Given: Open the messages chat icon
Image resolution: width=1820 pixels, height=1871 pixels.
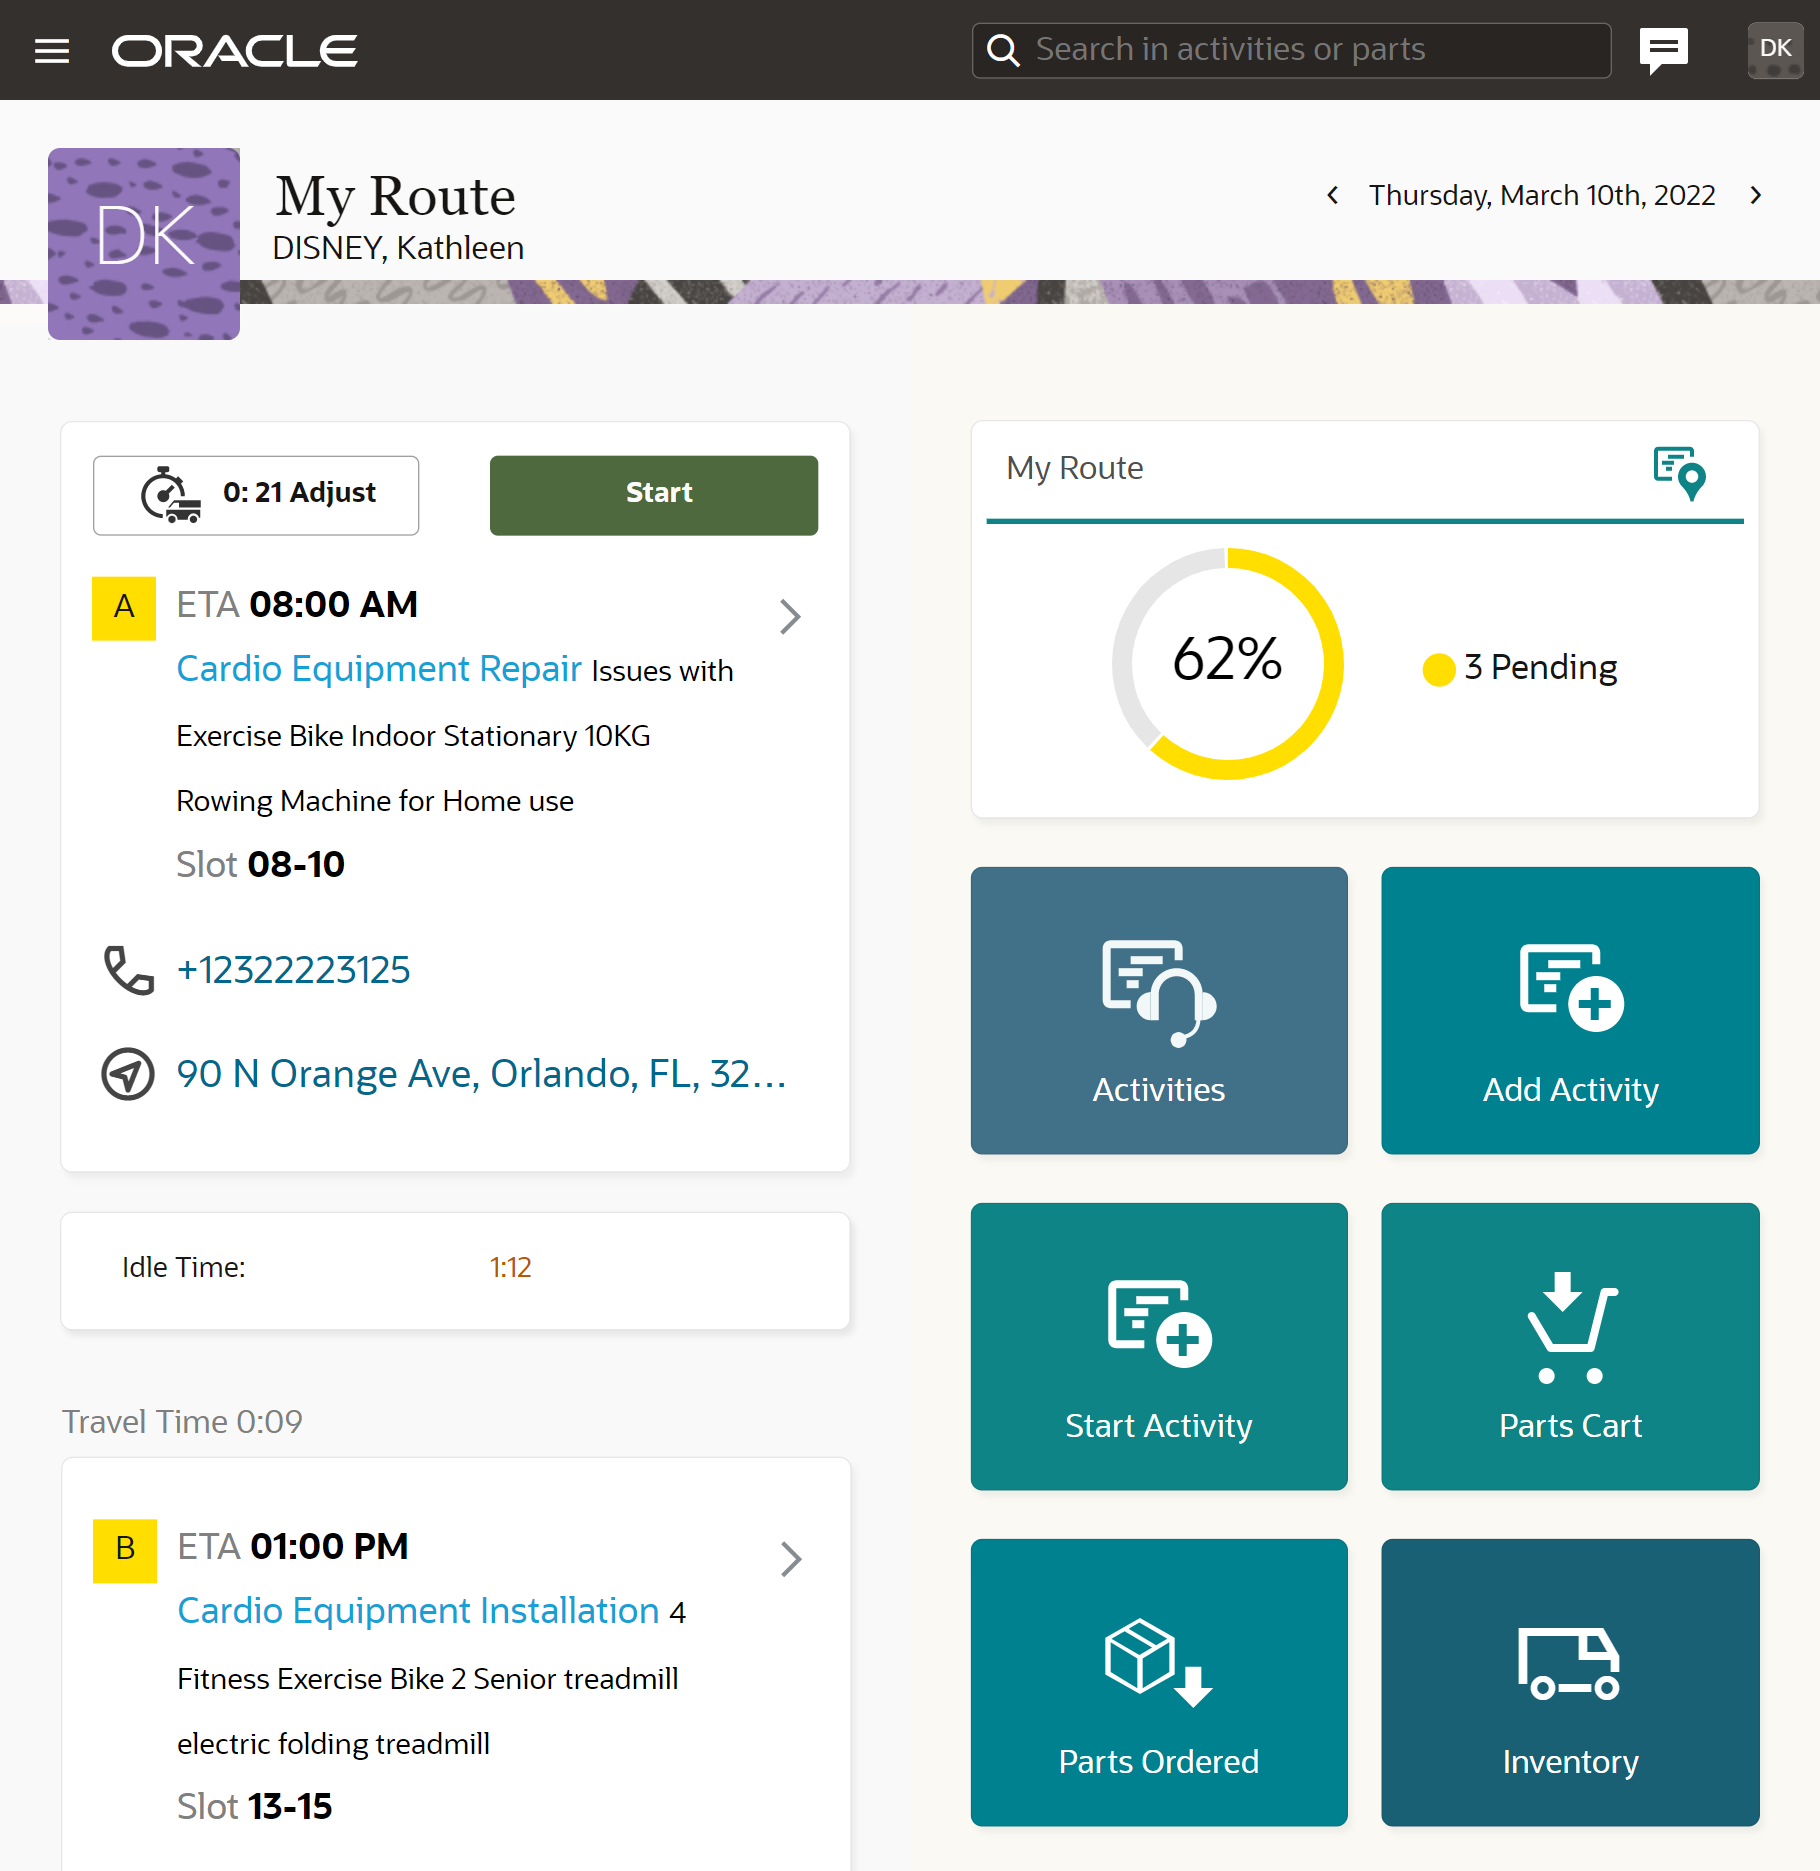Looking at the screenshot, I should click(1663, 49).
